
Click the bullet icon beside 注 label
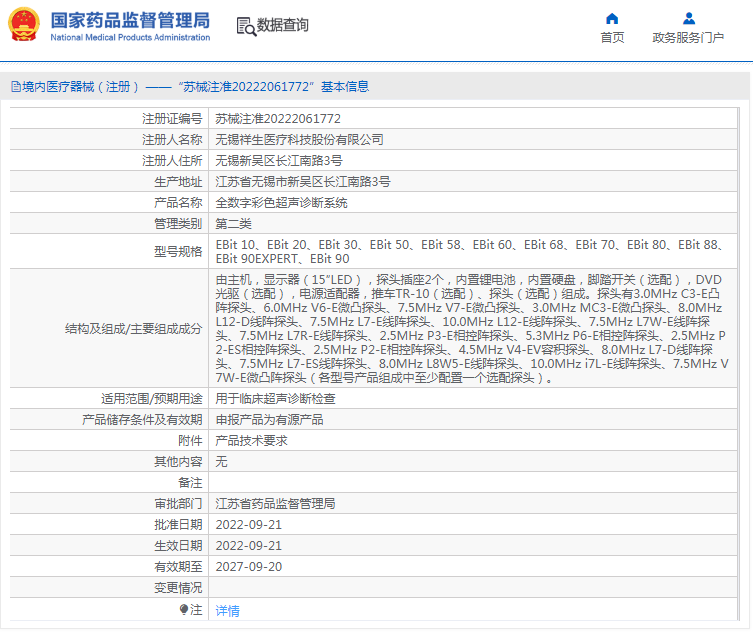[x=183, y=609]
